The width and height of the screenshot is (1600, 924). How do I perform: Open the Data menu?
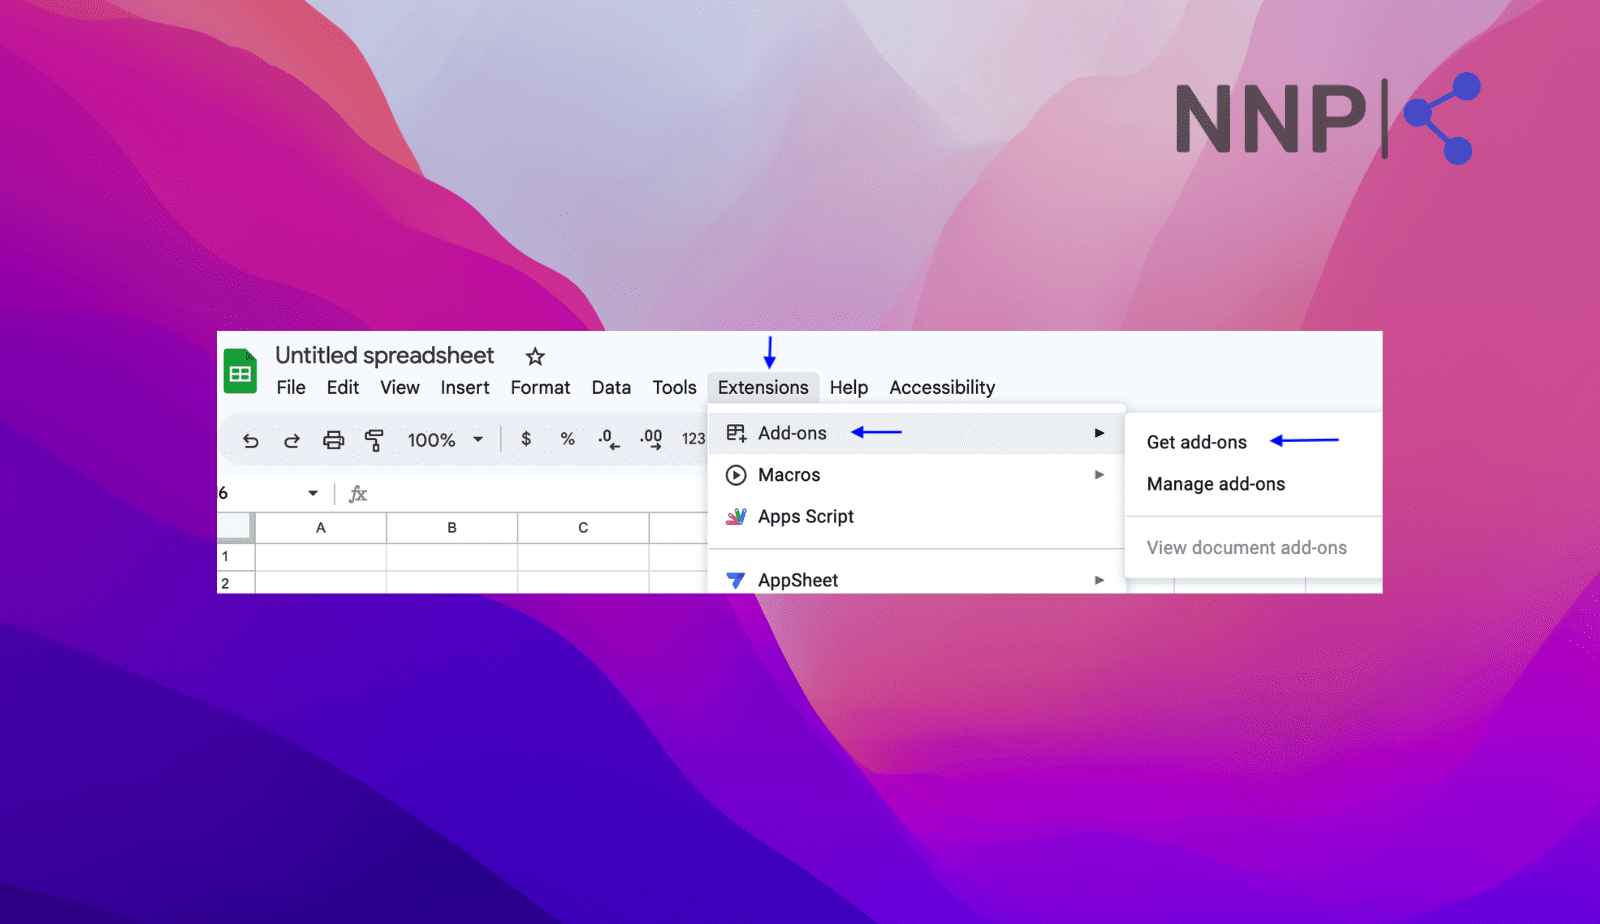611,387
